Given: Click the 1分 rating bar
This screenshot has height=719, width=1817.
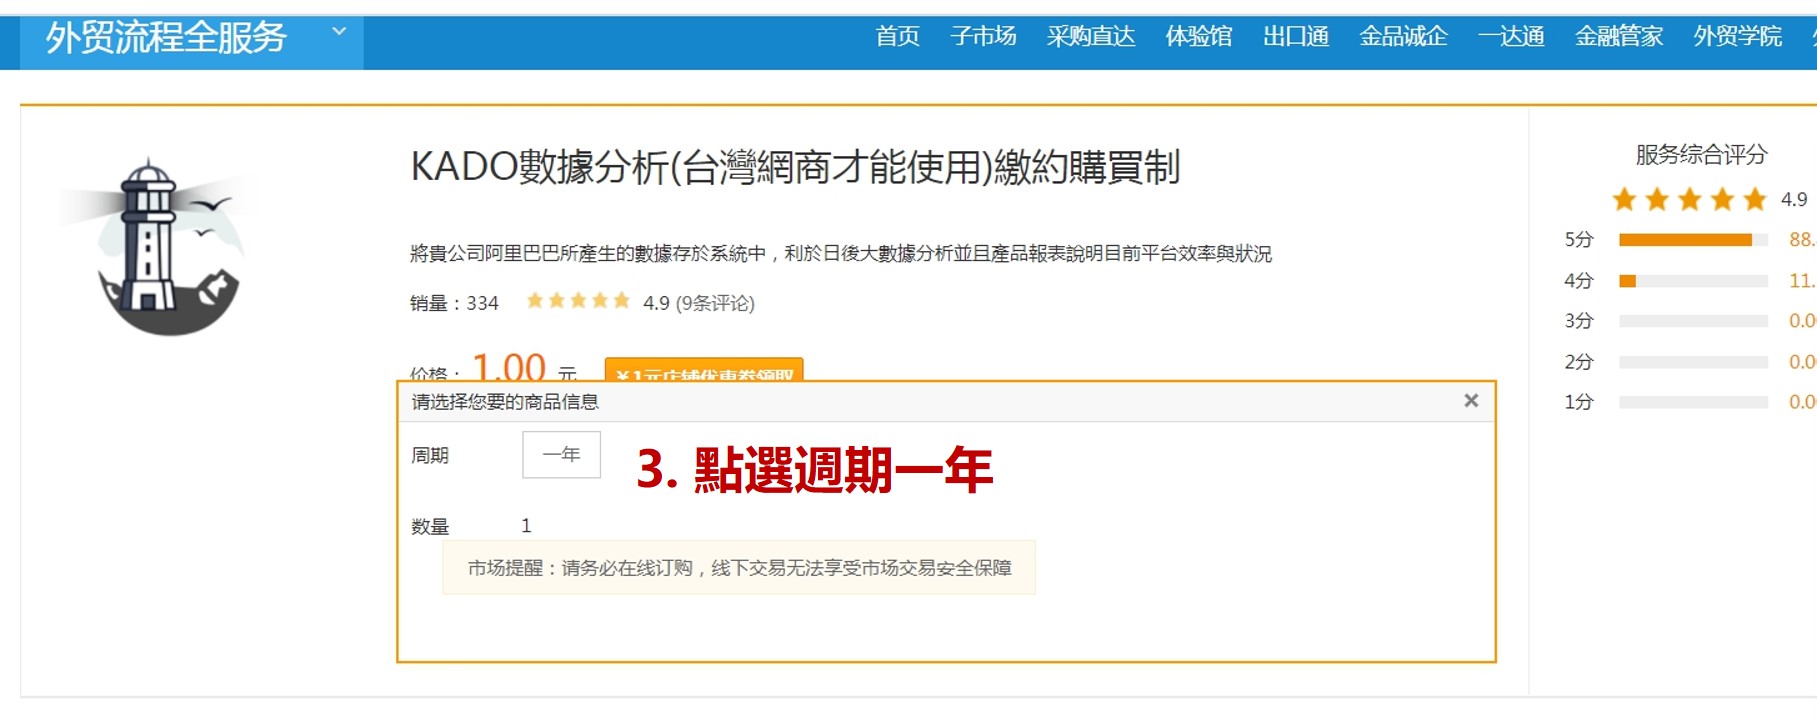Looking at the screenshot, I should (1693, 402).
